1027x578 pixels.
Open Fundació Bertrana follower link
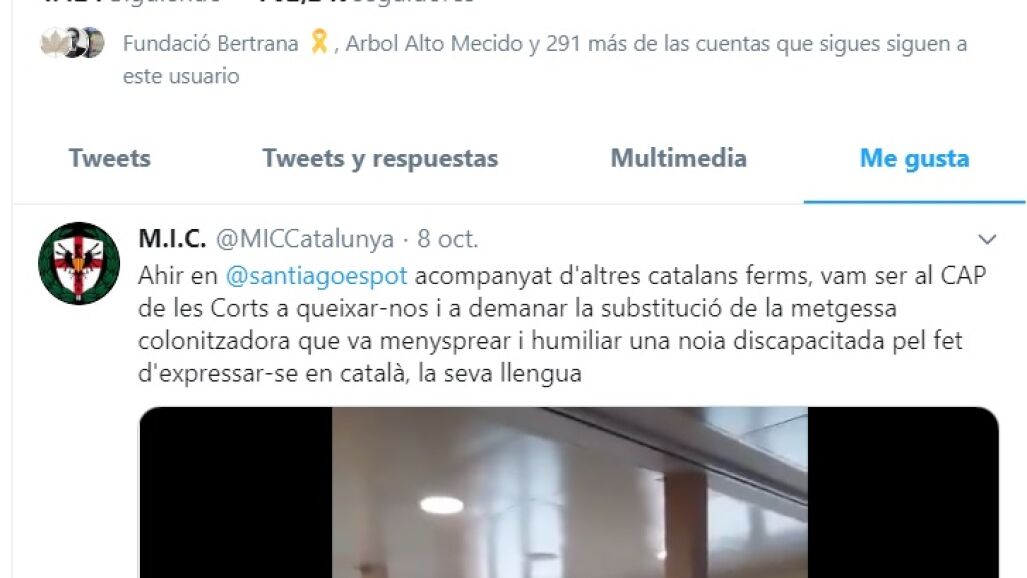pos(210,43)
